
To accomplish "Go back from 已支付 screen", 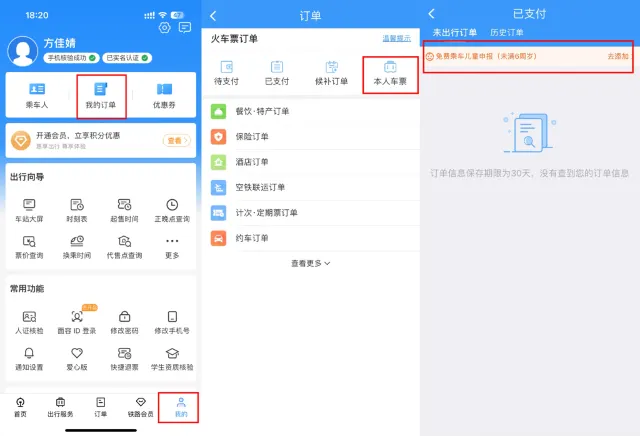I will click(x=431, y=14).
